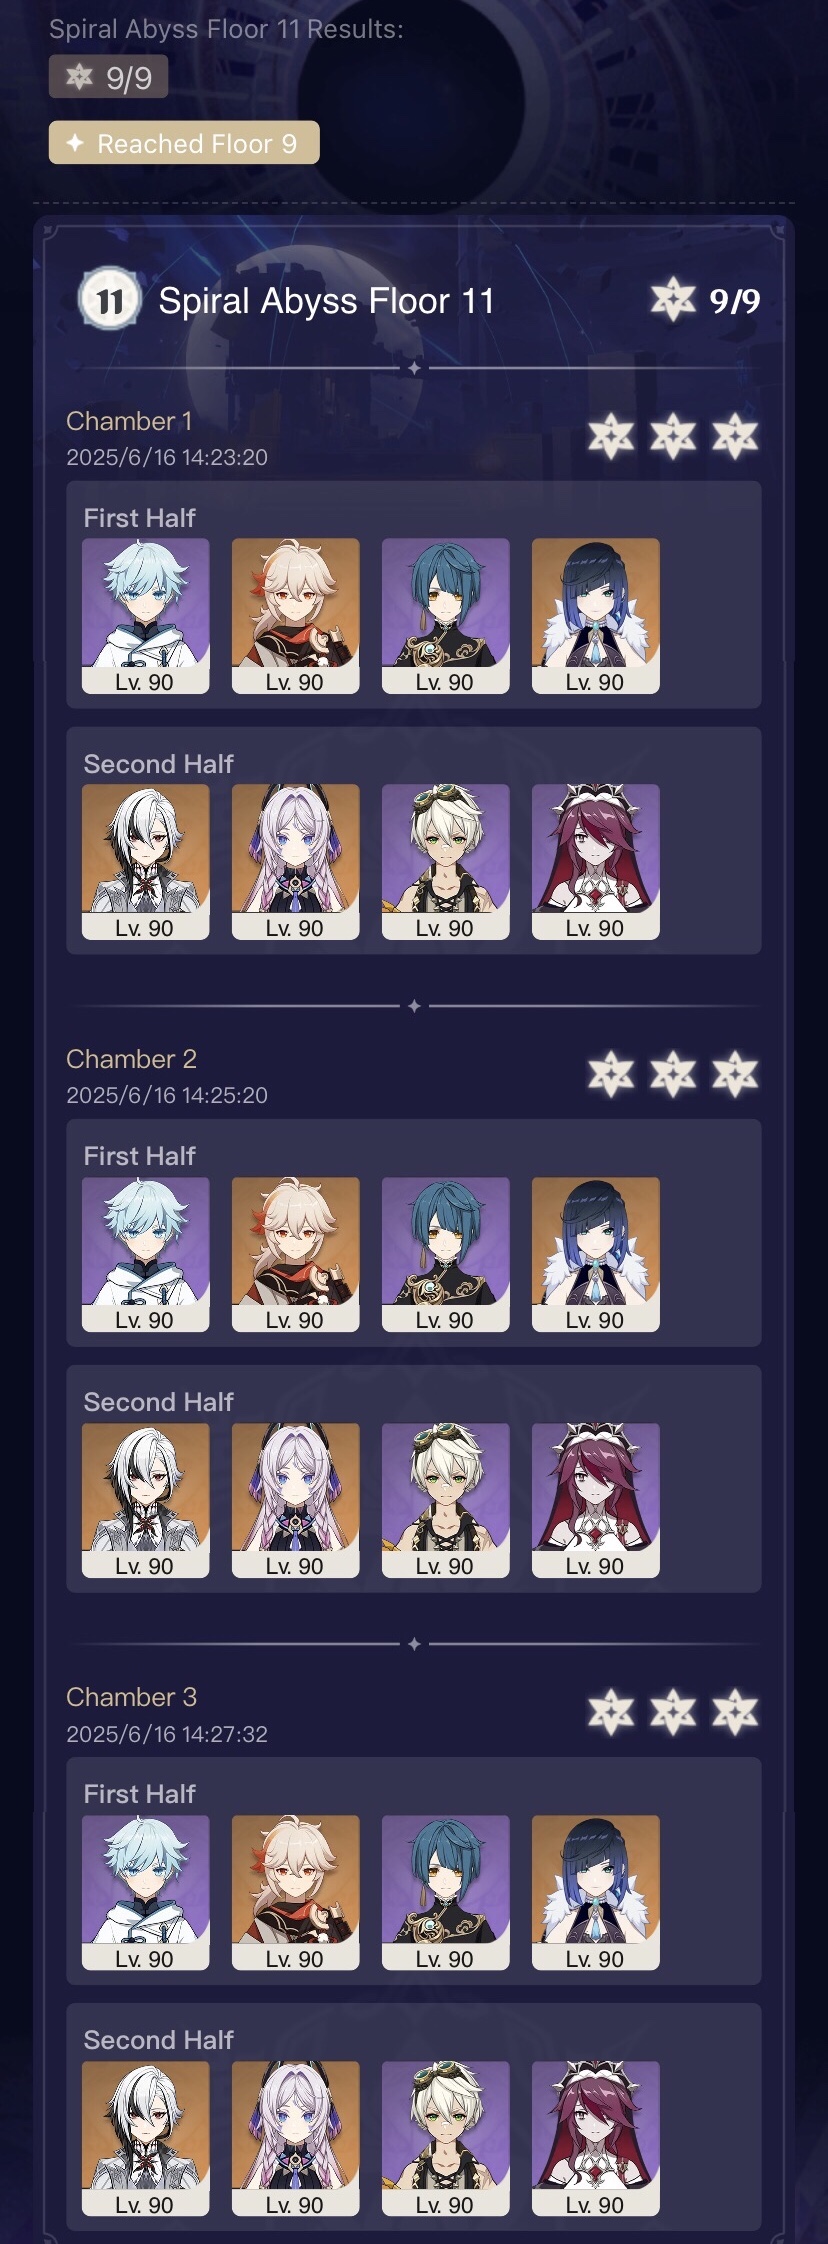Select red-leaf blonde character in Chamber 1 First Half
Viewport: 828px width, 2244px height.
click(x=296, y=616)
